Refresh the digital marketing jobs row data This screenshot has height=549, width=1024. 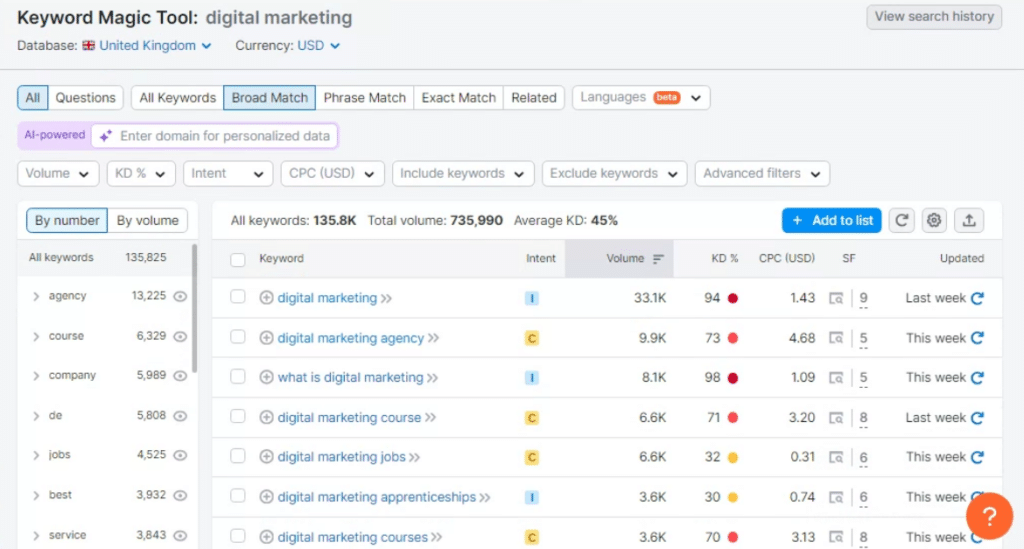point(977,457)
